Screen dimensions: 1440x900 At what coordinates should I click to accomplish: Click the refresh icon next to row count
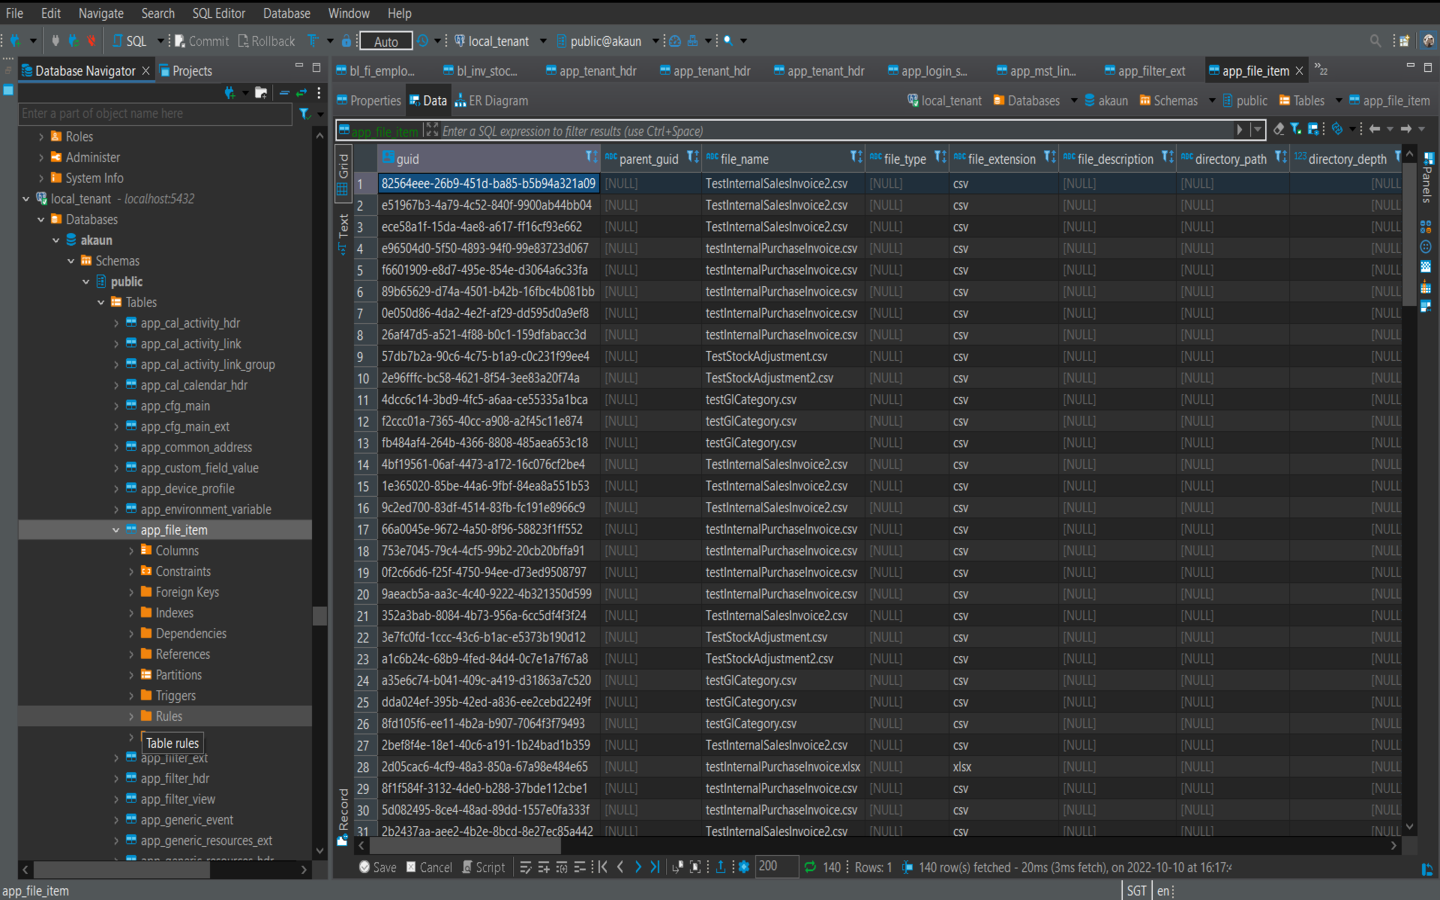(810, 867)
